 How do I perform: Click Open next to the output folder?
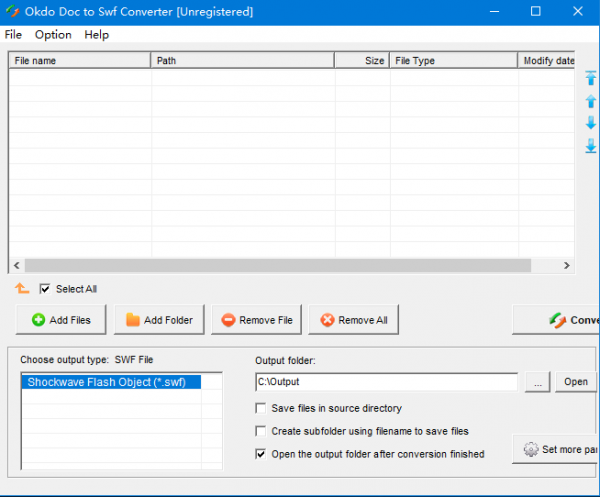pyautogui.click(x=576, y=382)
